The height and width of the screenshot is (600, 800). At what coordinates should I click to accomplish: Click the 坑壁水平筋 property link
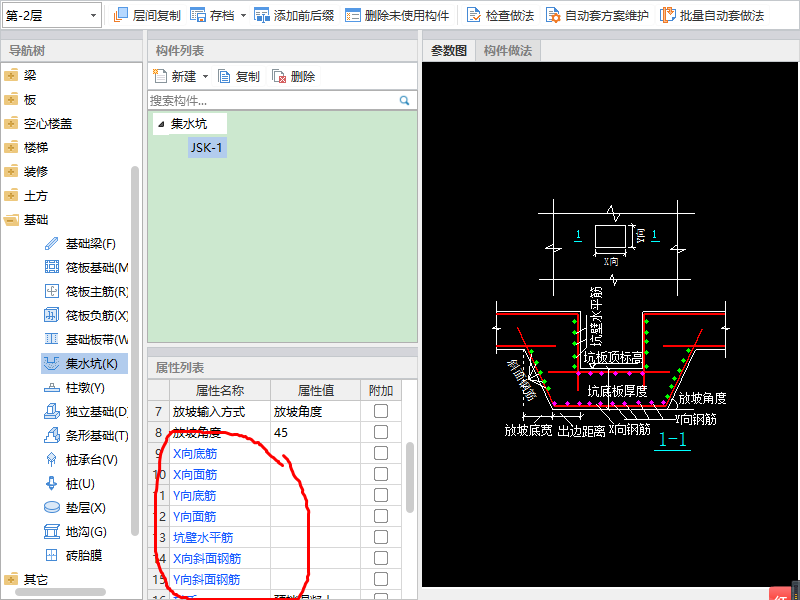[x=203, y=537]
